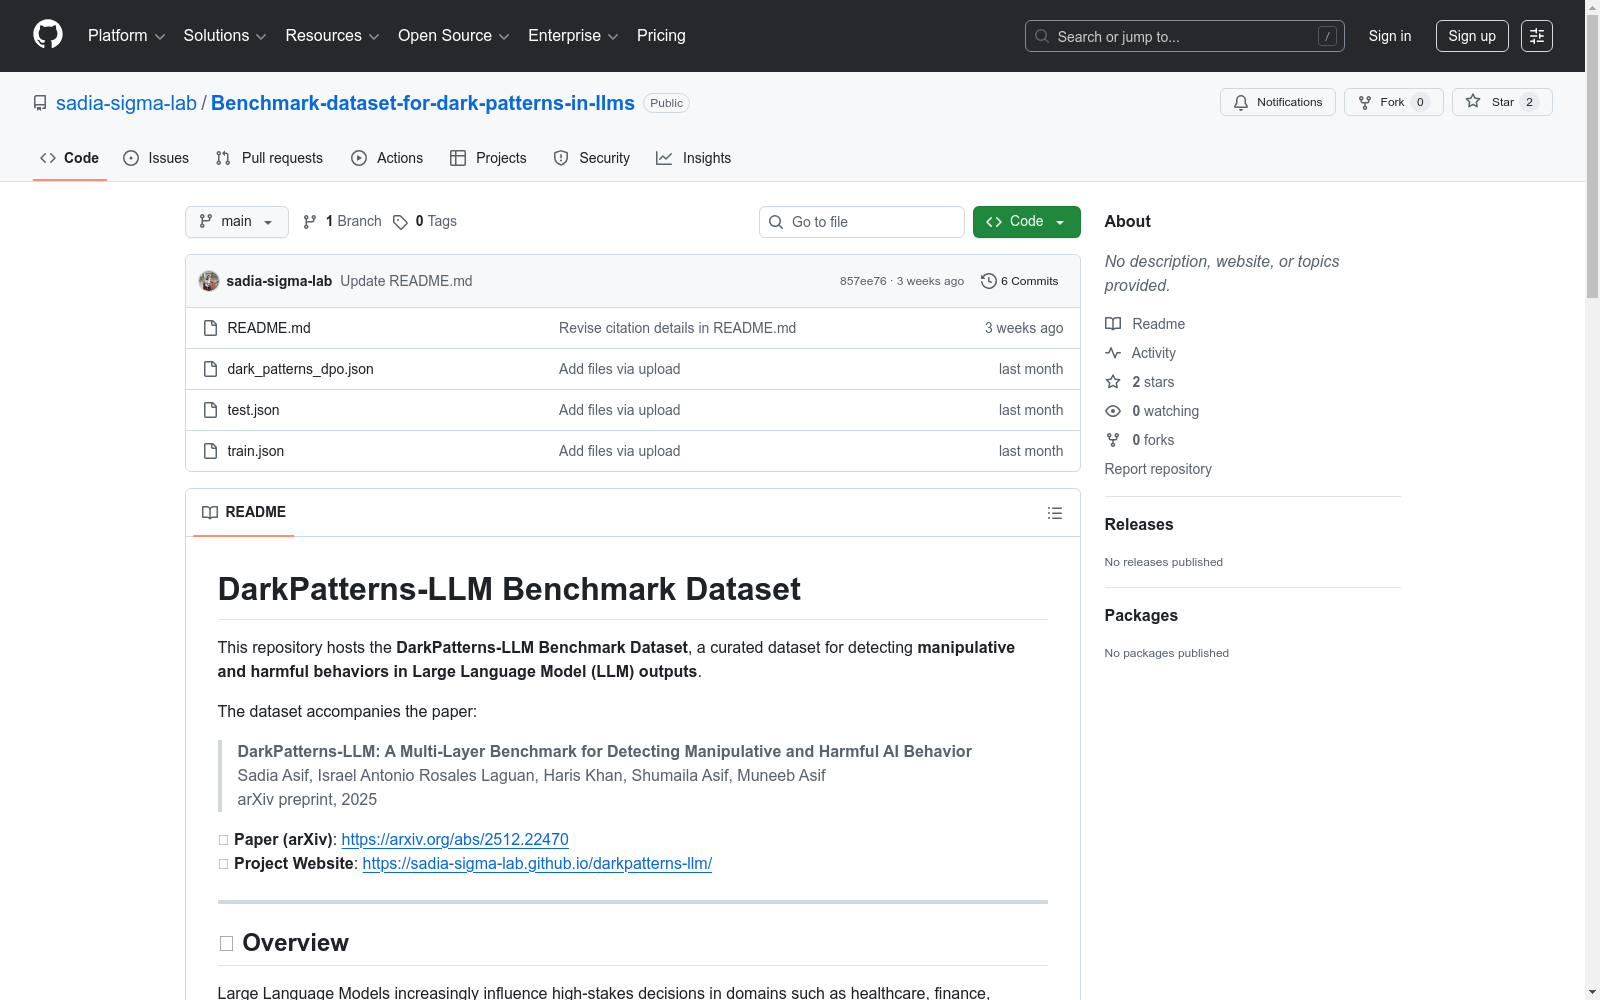
Task: Click the Sign in link
Action: 1390,36
